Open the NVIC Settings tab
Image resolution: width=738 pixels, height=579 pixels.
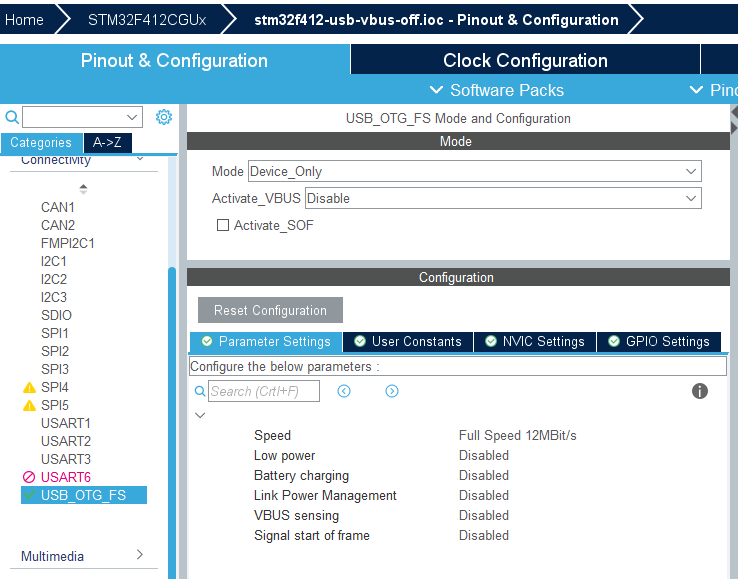(535, 341)
